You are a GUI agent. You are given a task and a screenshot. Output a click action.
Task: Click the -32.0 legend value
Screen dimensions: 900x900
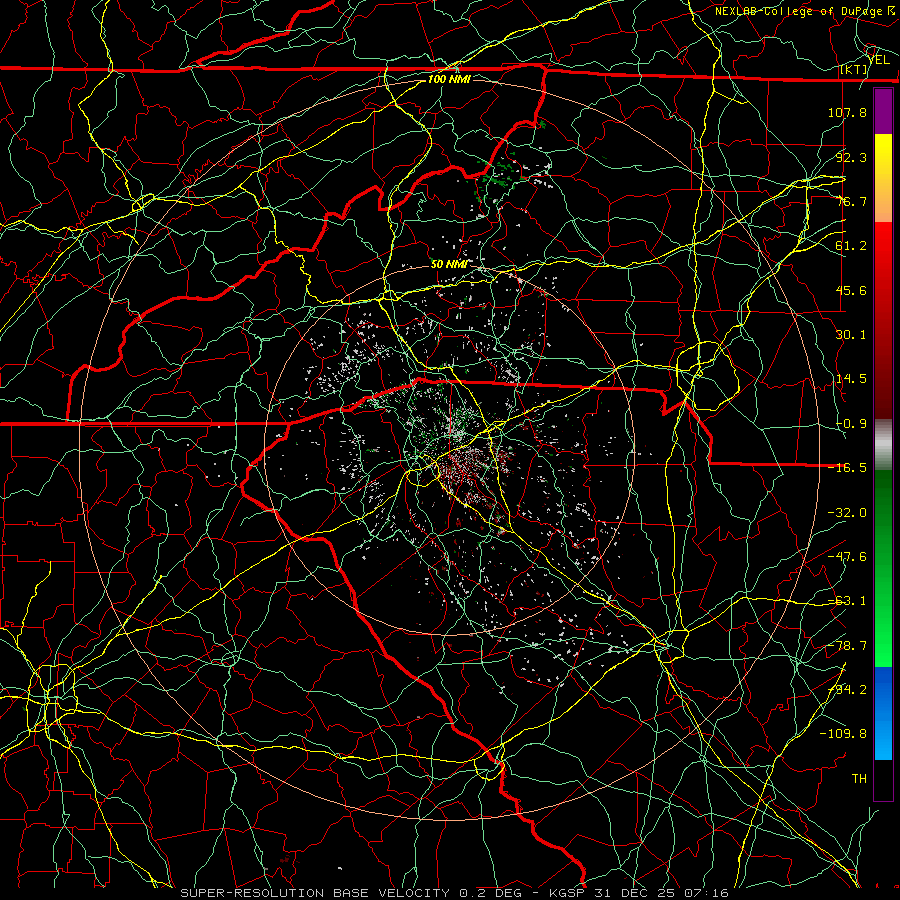coord(847,513)
